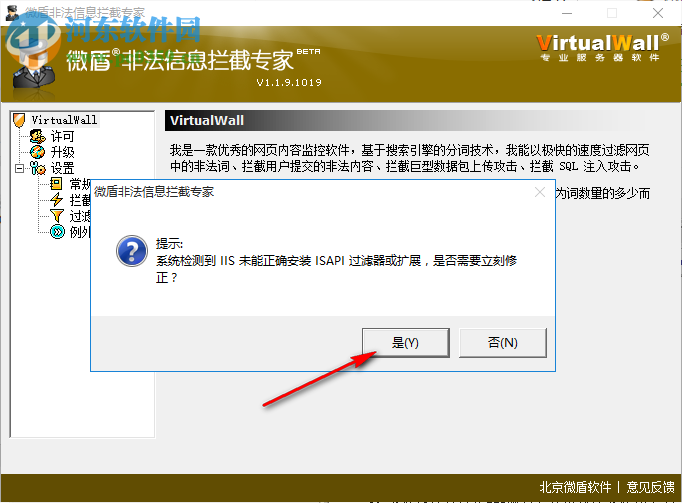Screen dimensions: 682x503
Task: Click the version text V1.1.9.1019
Action: pos(289,82)
